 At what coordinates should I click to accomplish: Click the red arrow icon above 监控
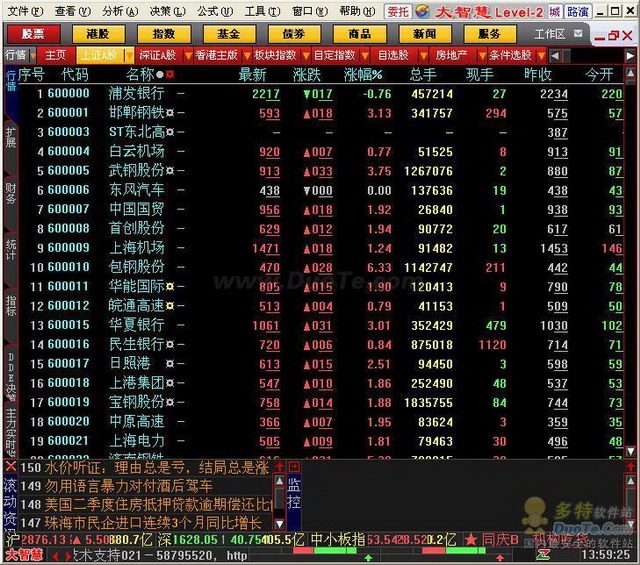coord(294,467)
